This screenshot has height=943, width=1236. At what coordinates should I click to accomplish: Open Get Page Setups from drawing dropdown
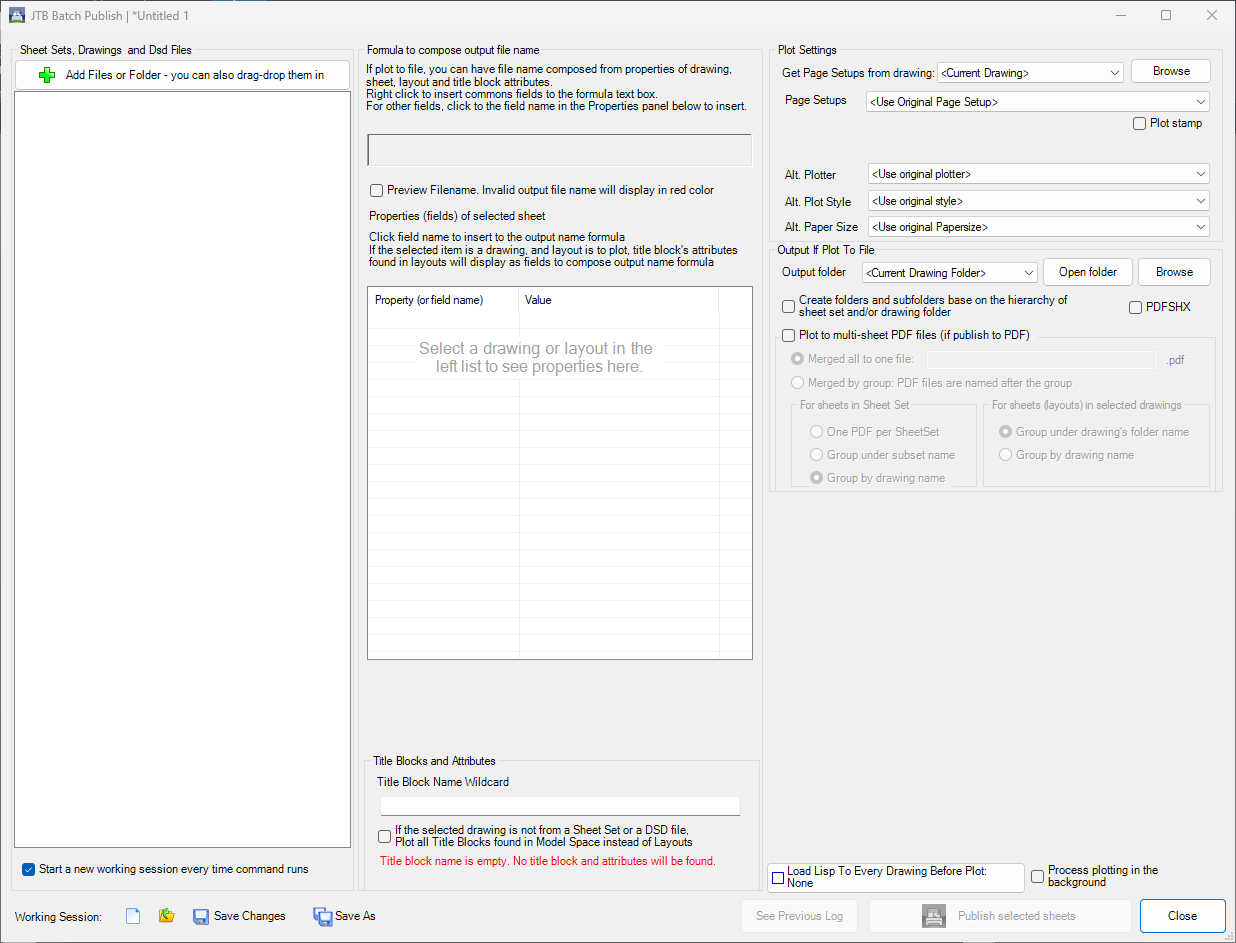tap(1030, 72)
